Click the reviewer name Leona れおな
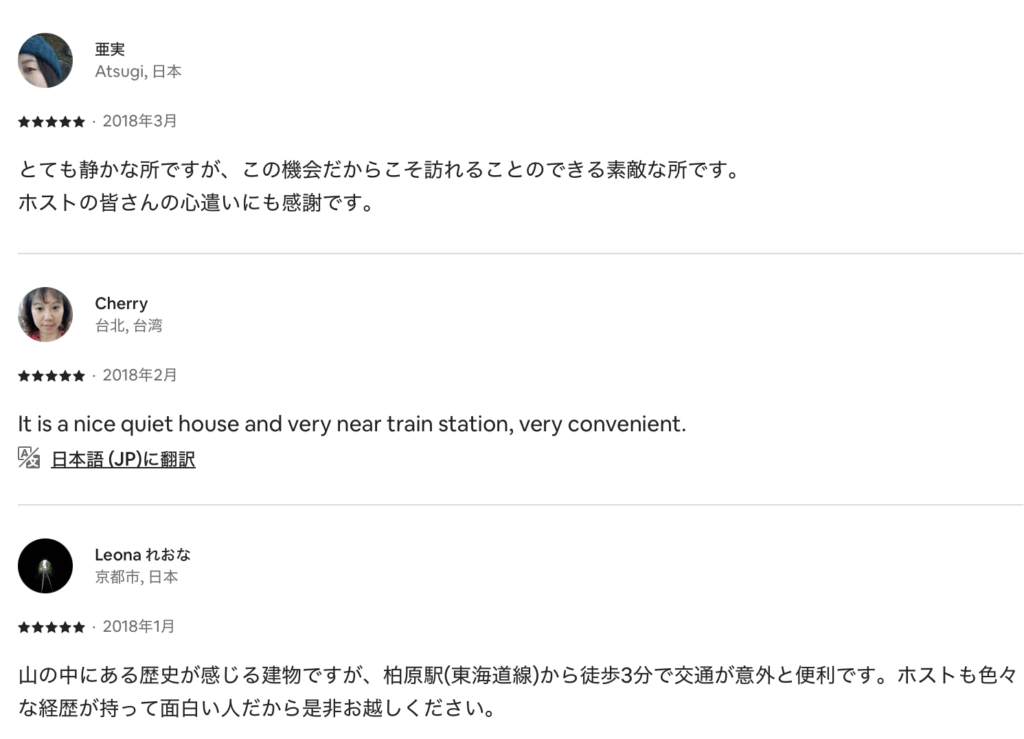 click(143, 555)
